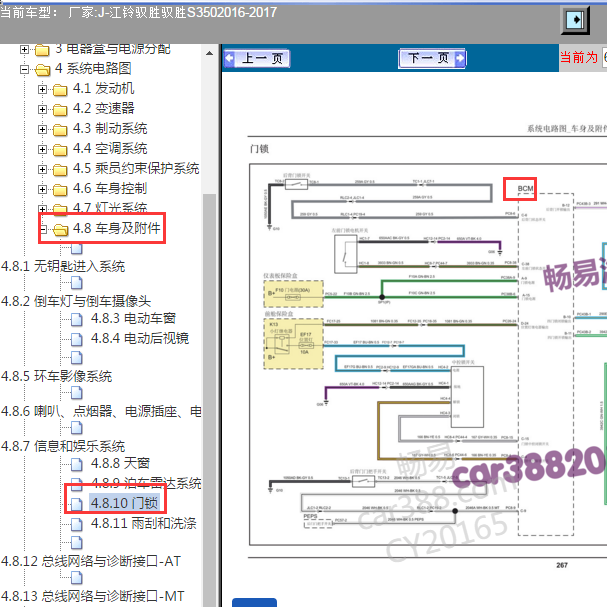This screenshot has height=607, width=607.
Task: Select 4.7 灯光系统 tree label
Action: pyautogui.click(x=110, y=208)
